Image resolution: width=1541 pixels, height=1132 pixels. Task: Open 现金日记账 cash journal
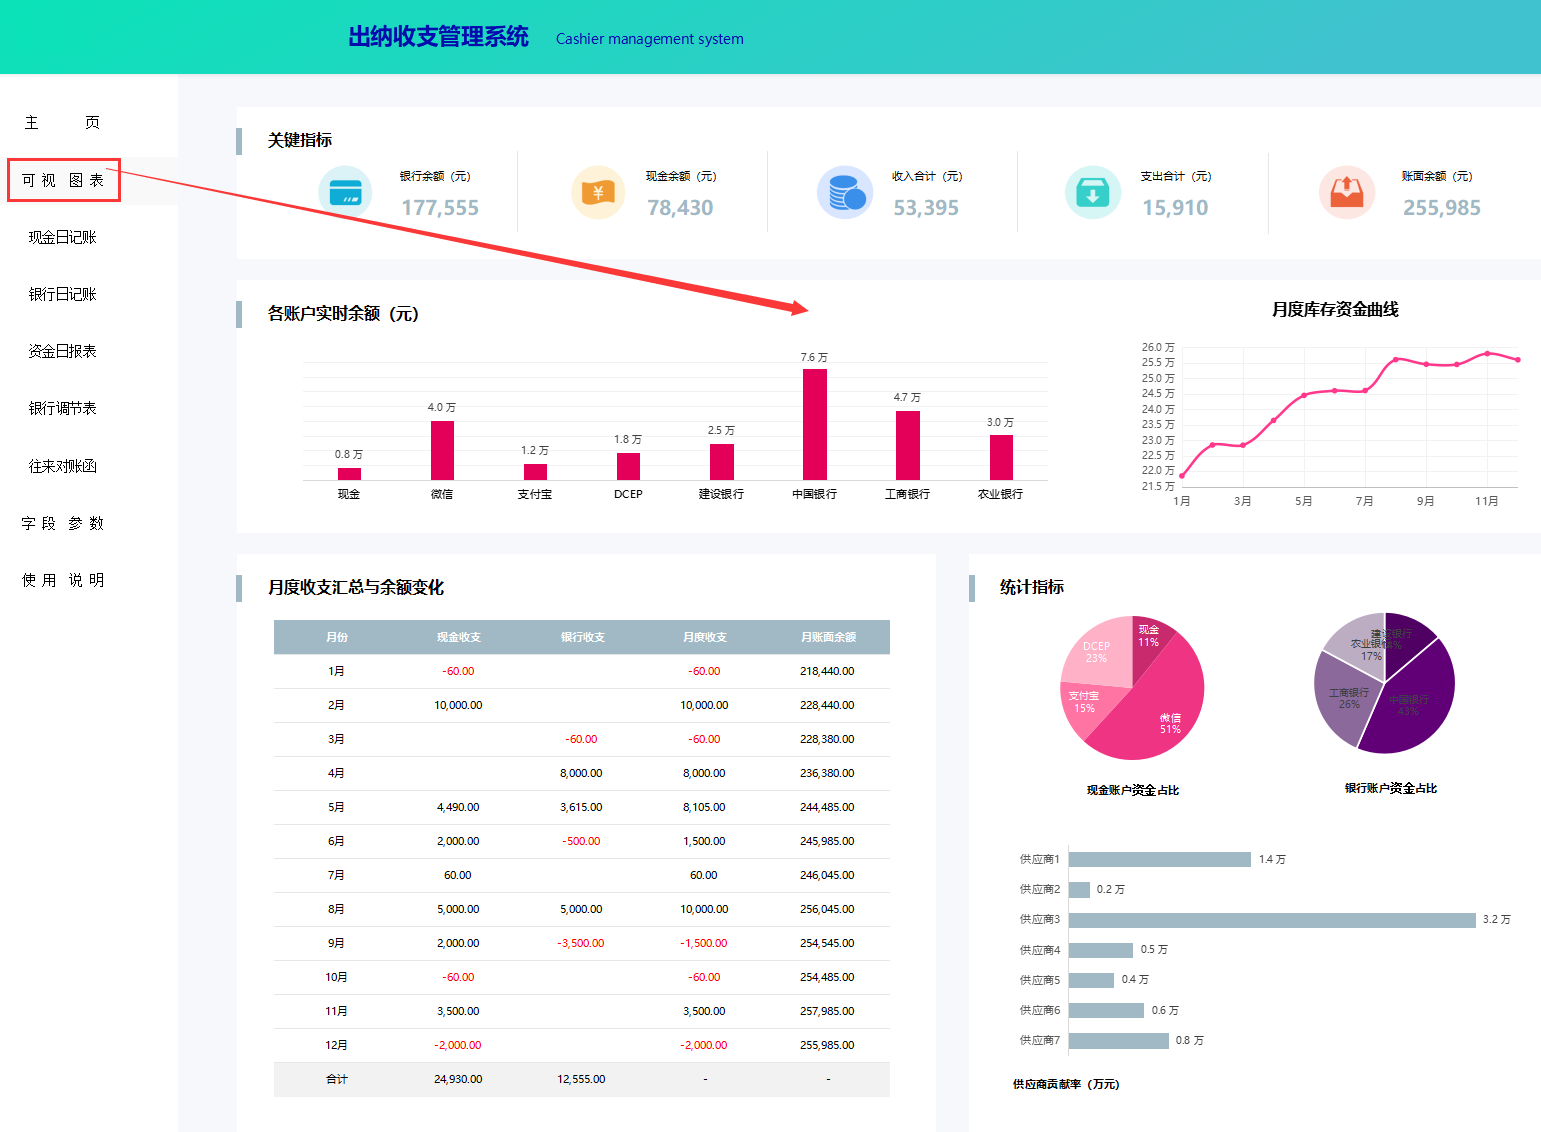(63, 237)
